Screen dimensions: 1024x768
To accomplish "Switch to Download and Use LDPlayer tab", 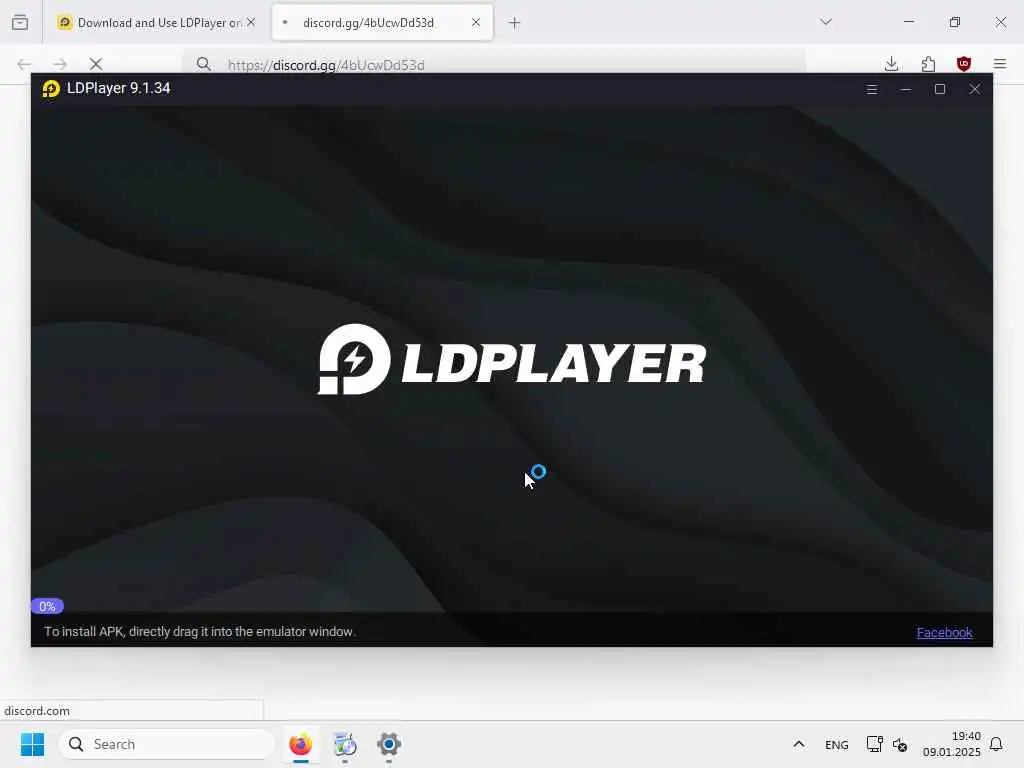I will 156,22.
